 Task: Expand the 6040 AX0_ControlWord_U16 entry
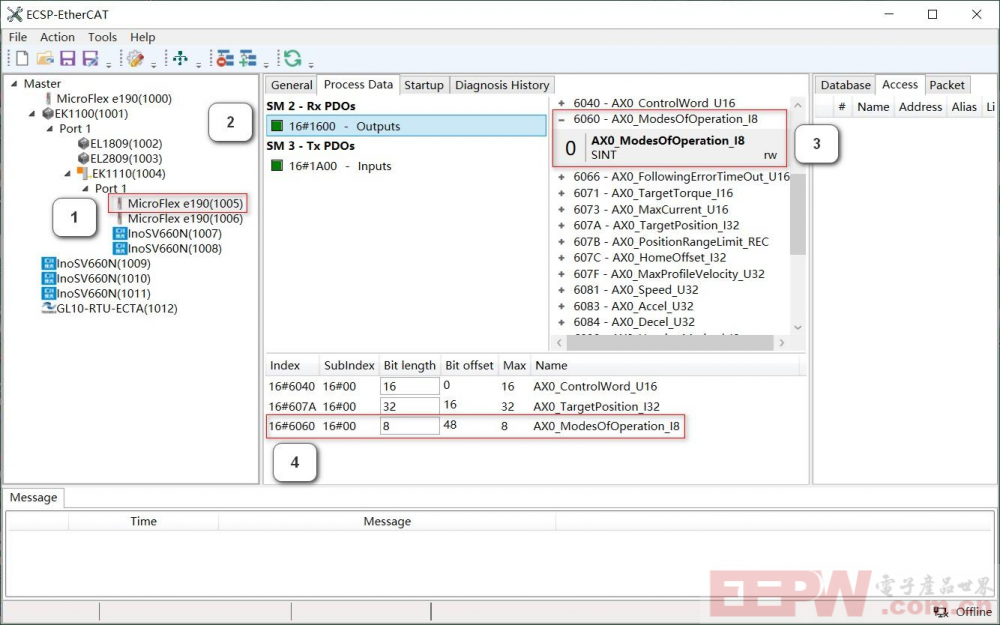click(562, 103)
